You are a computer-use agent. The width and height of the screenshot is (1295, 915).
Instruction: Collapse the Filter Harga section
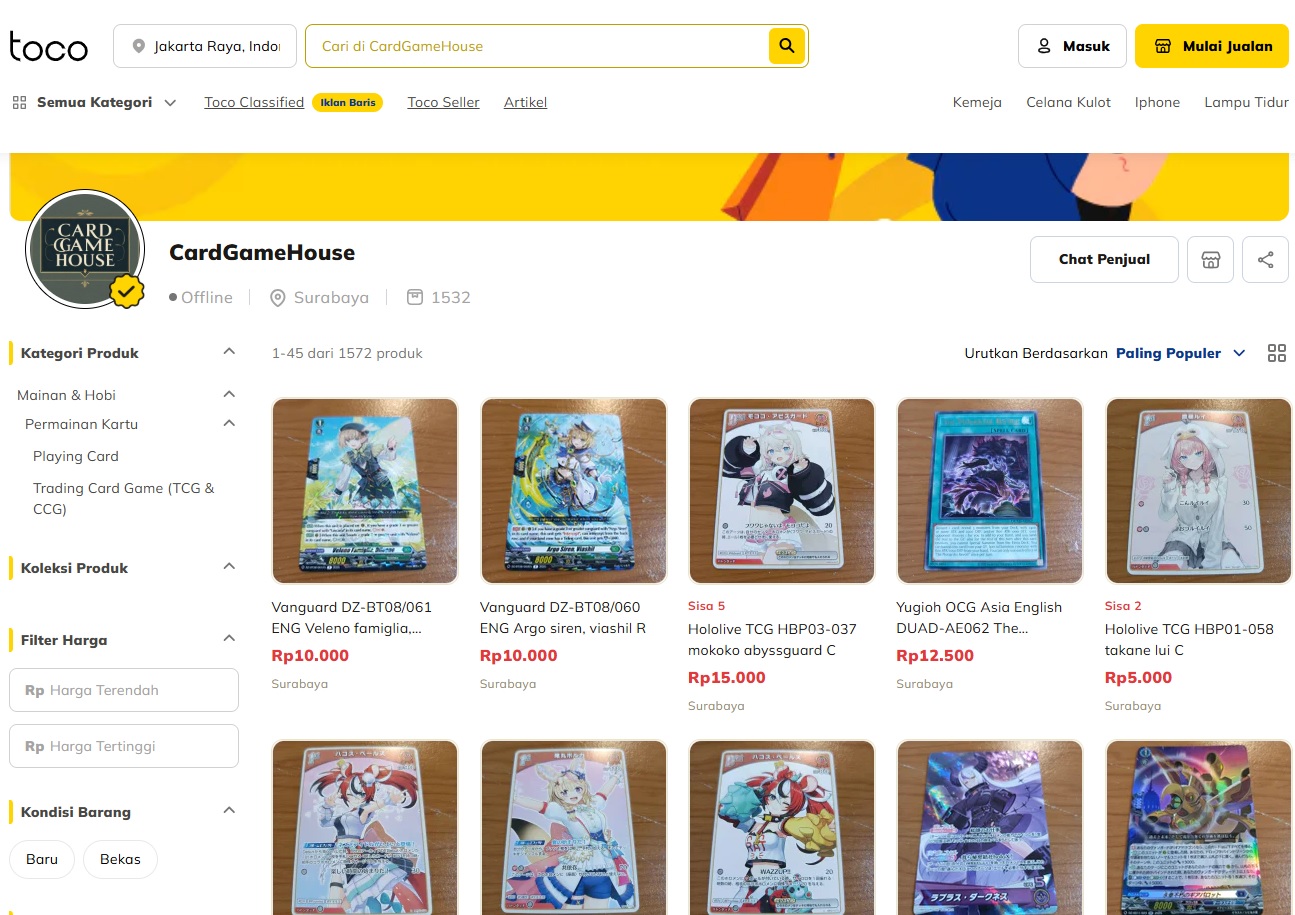coord(229,639)
